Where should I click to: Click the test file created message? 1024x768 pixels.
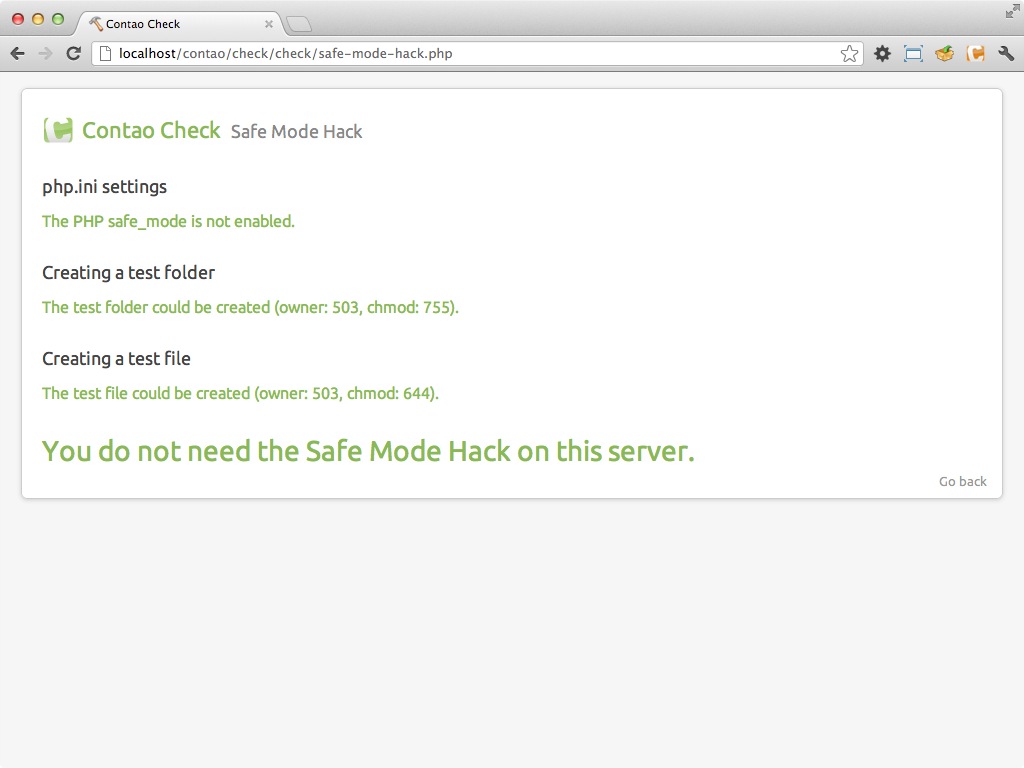pos(240,393)
